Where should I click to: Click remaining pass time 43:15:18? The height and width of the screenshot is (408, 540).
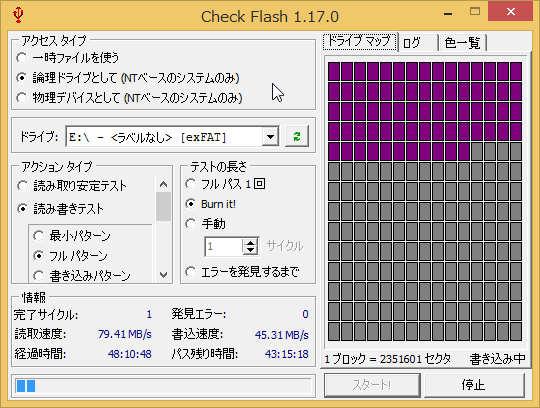[287, 354]
